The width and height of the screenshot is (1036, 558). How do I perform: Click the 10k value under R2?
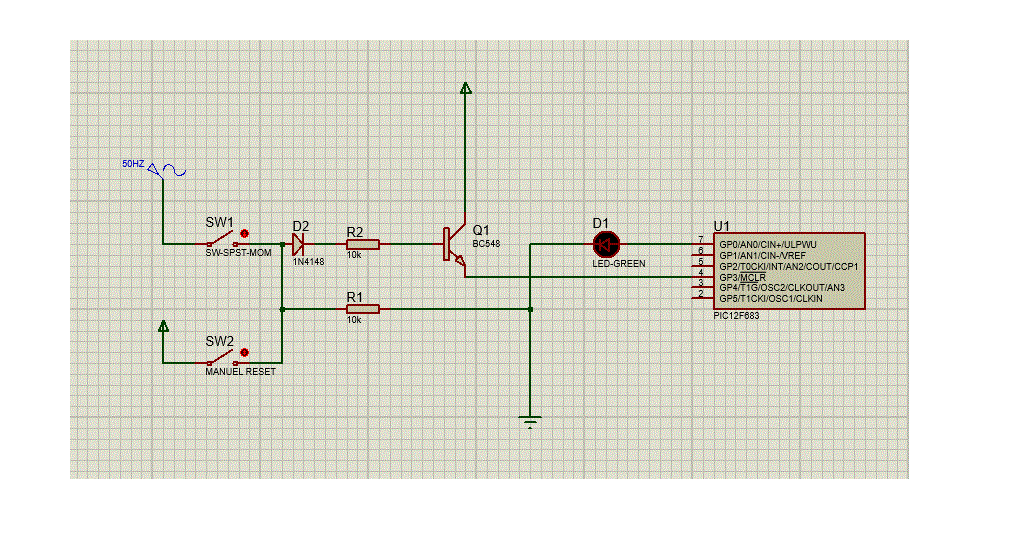point(354,255)
